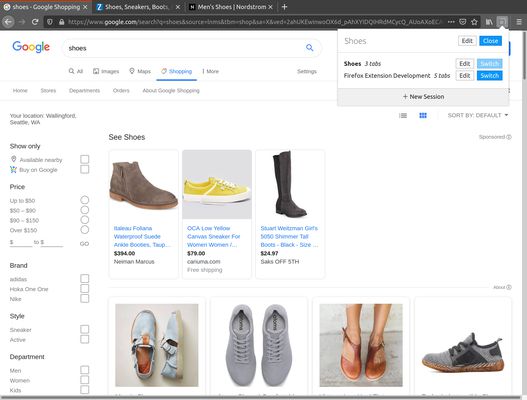
Task: Open the Firefox hamburger menu
Action: (x=519, y=22)
